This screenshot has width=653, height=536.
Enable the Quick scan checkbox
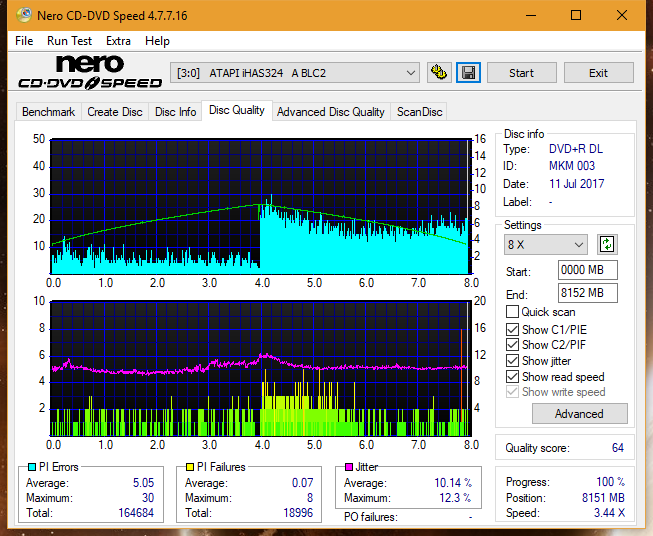512,312
